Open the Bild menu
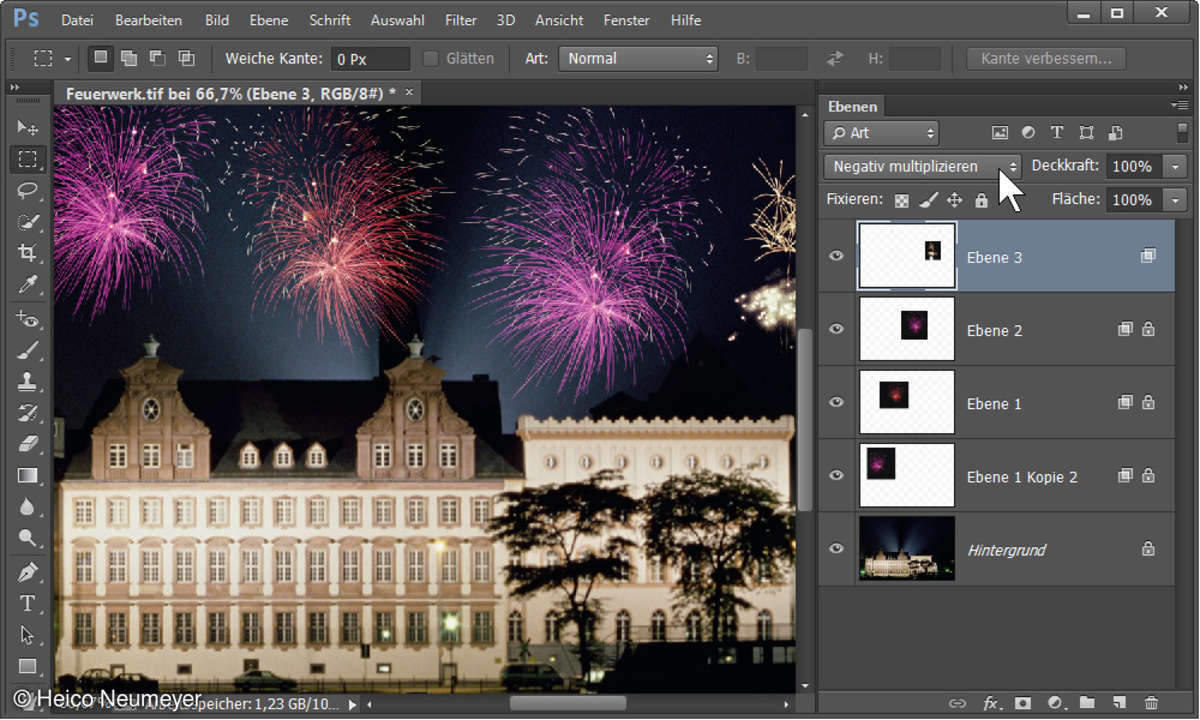The height and width of the screenshot is (720, 1200). (217, 20)
